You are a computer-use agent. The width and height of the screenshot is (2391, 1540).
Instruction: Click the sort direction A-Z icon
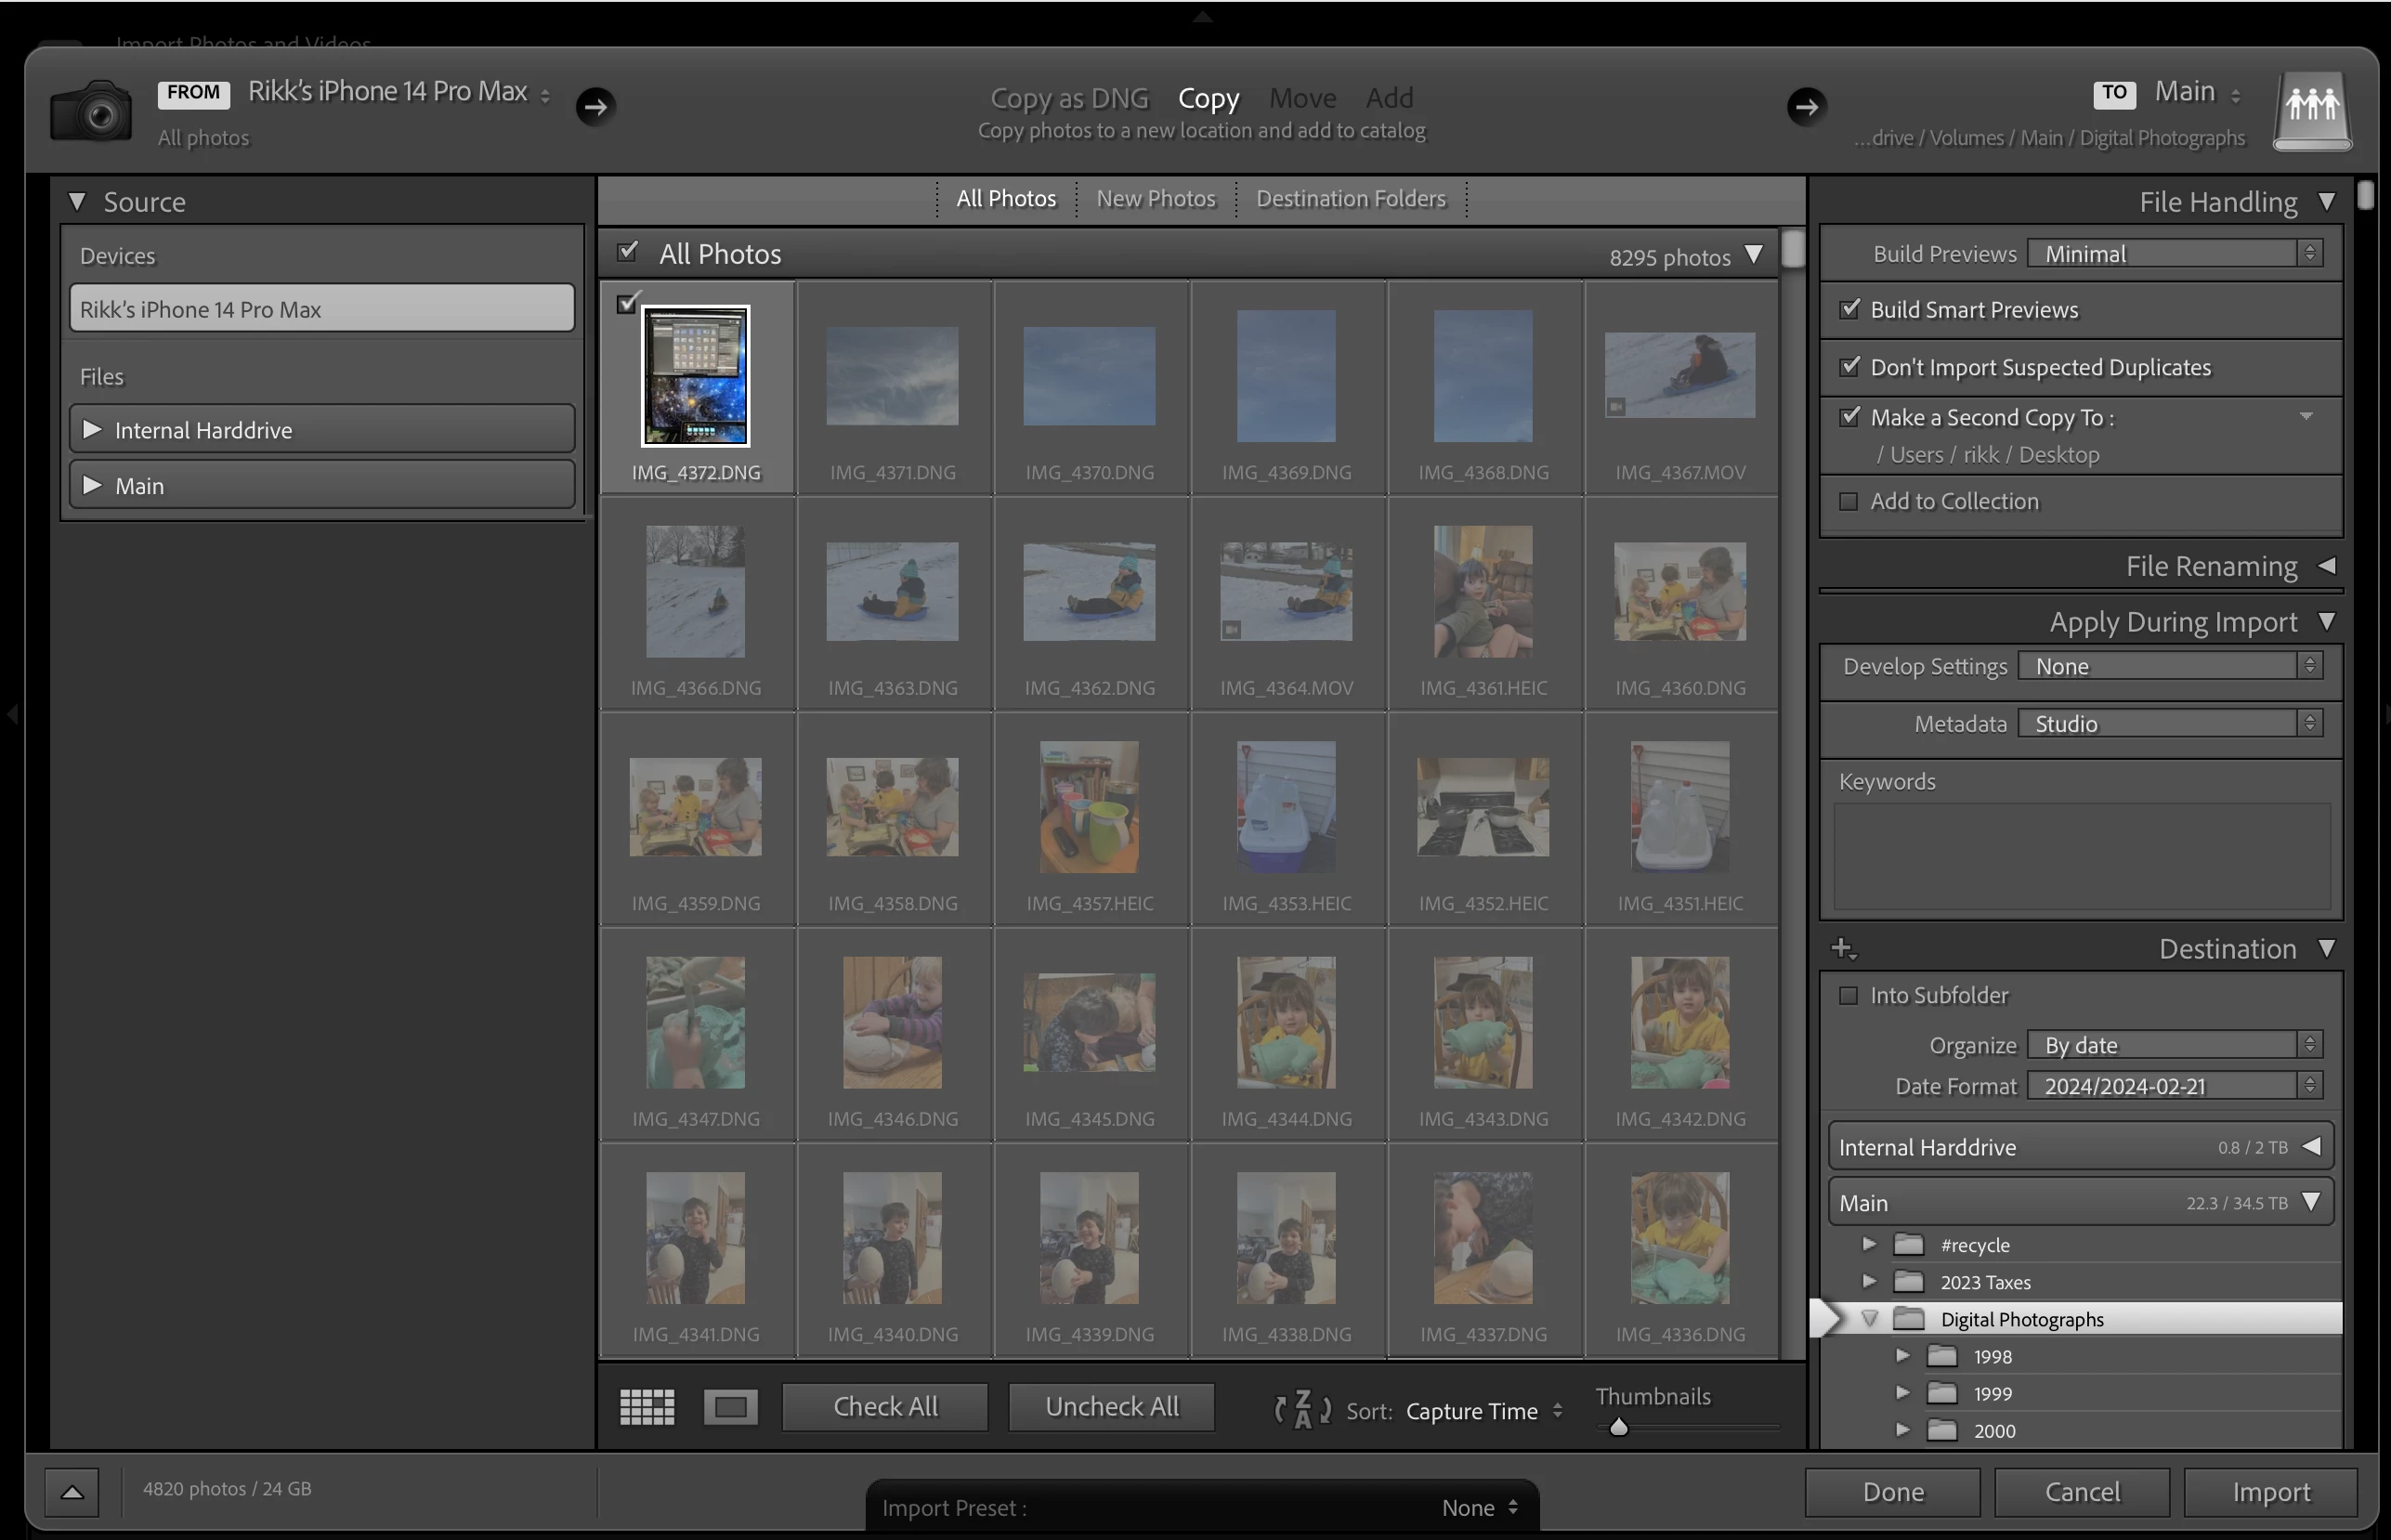[x=1302, y=1410]
